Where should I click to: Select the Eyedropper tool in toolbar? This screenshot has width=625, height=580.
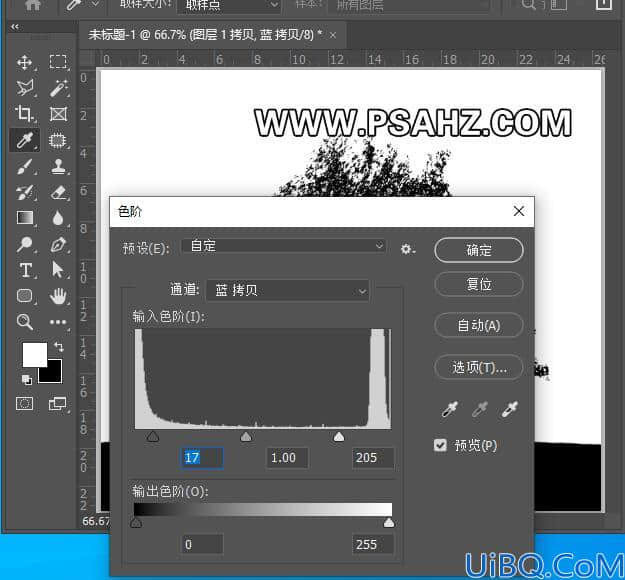click(24, 140)
